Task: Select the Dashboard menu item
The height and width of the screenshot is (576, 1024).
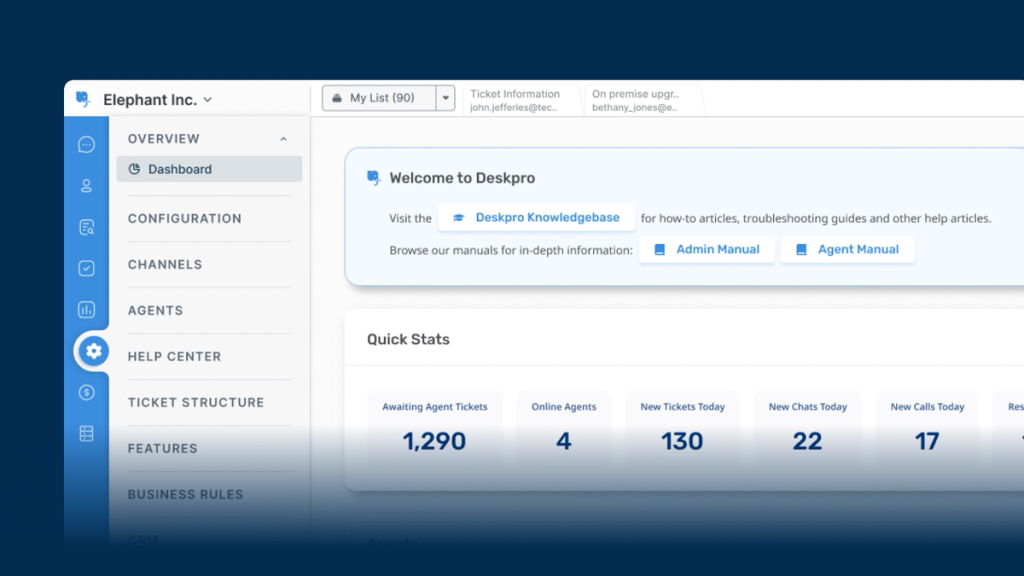Action: click(x=209, y=169)
